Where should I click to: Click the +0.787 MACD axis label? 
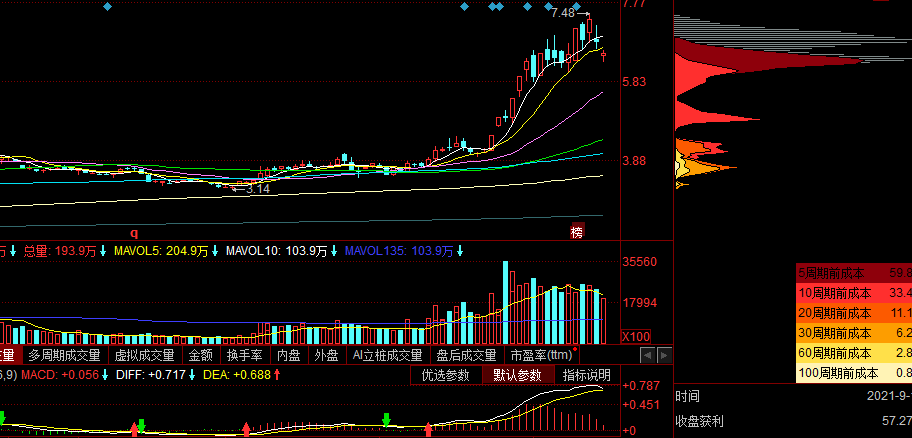click(x=641, y=386)
